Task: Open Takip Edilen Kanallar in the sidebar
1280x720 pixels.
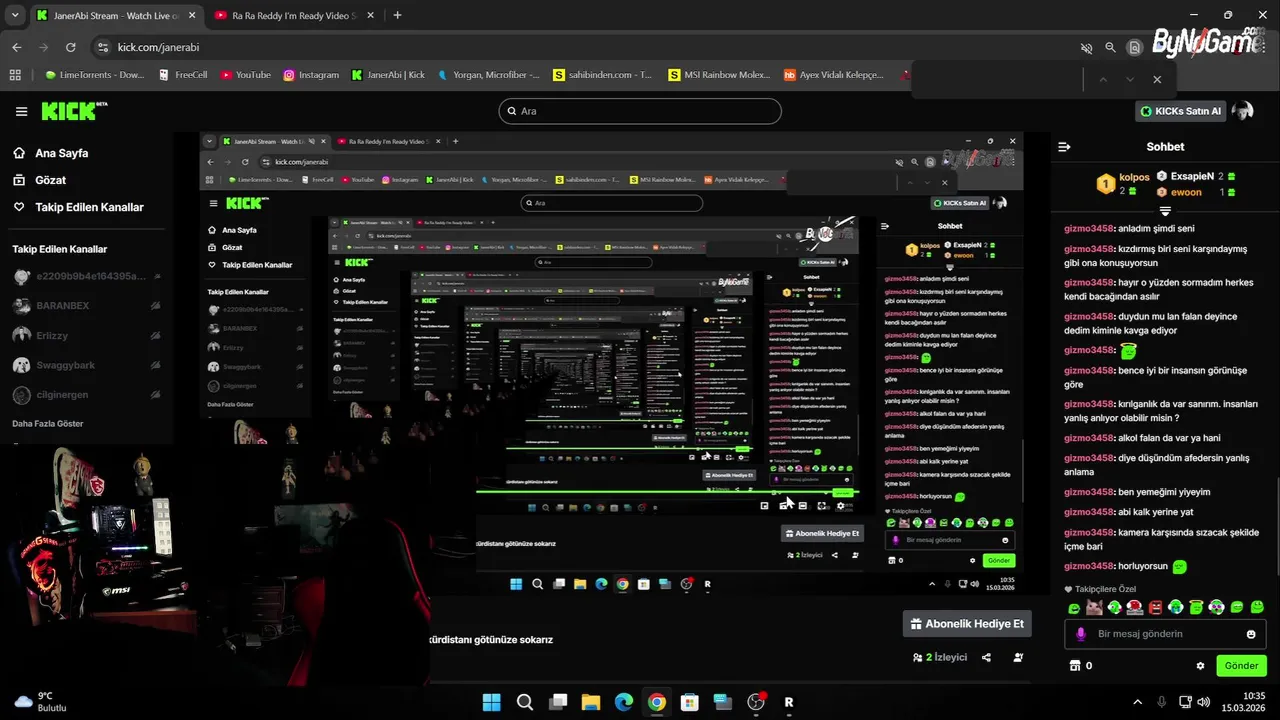Action: pos(89,207)
